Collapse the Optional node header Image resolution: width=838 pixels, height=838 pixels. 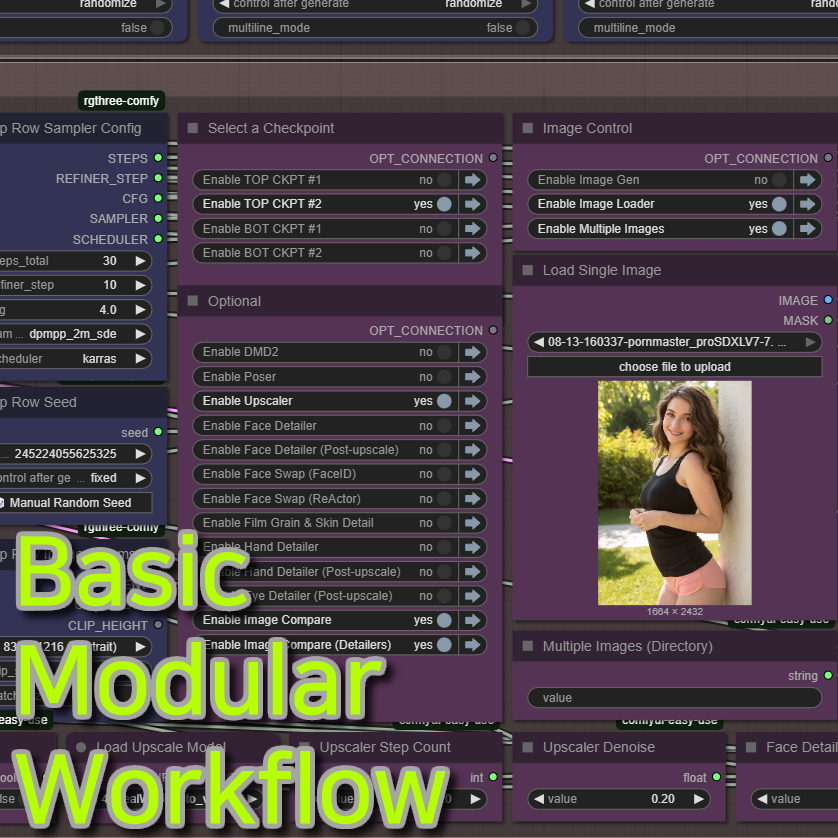193,301
